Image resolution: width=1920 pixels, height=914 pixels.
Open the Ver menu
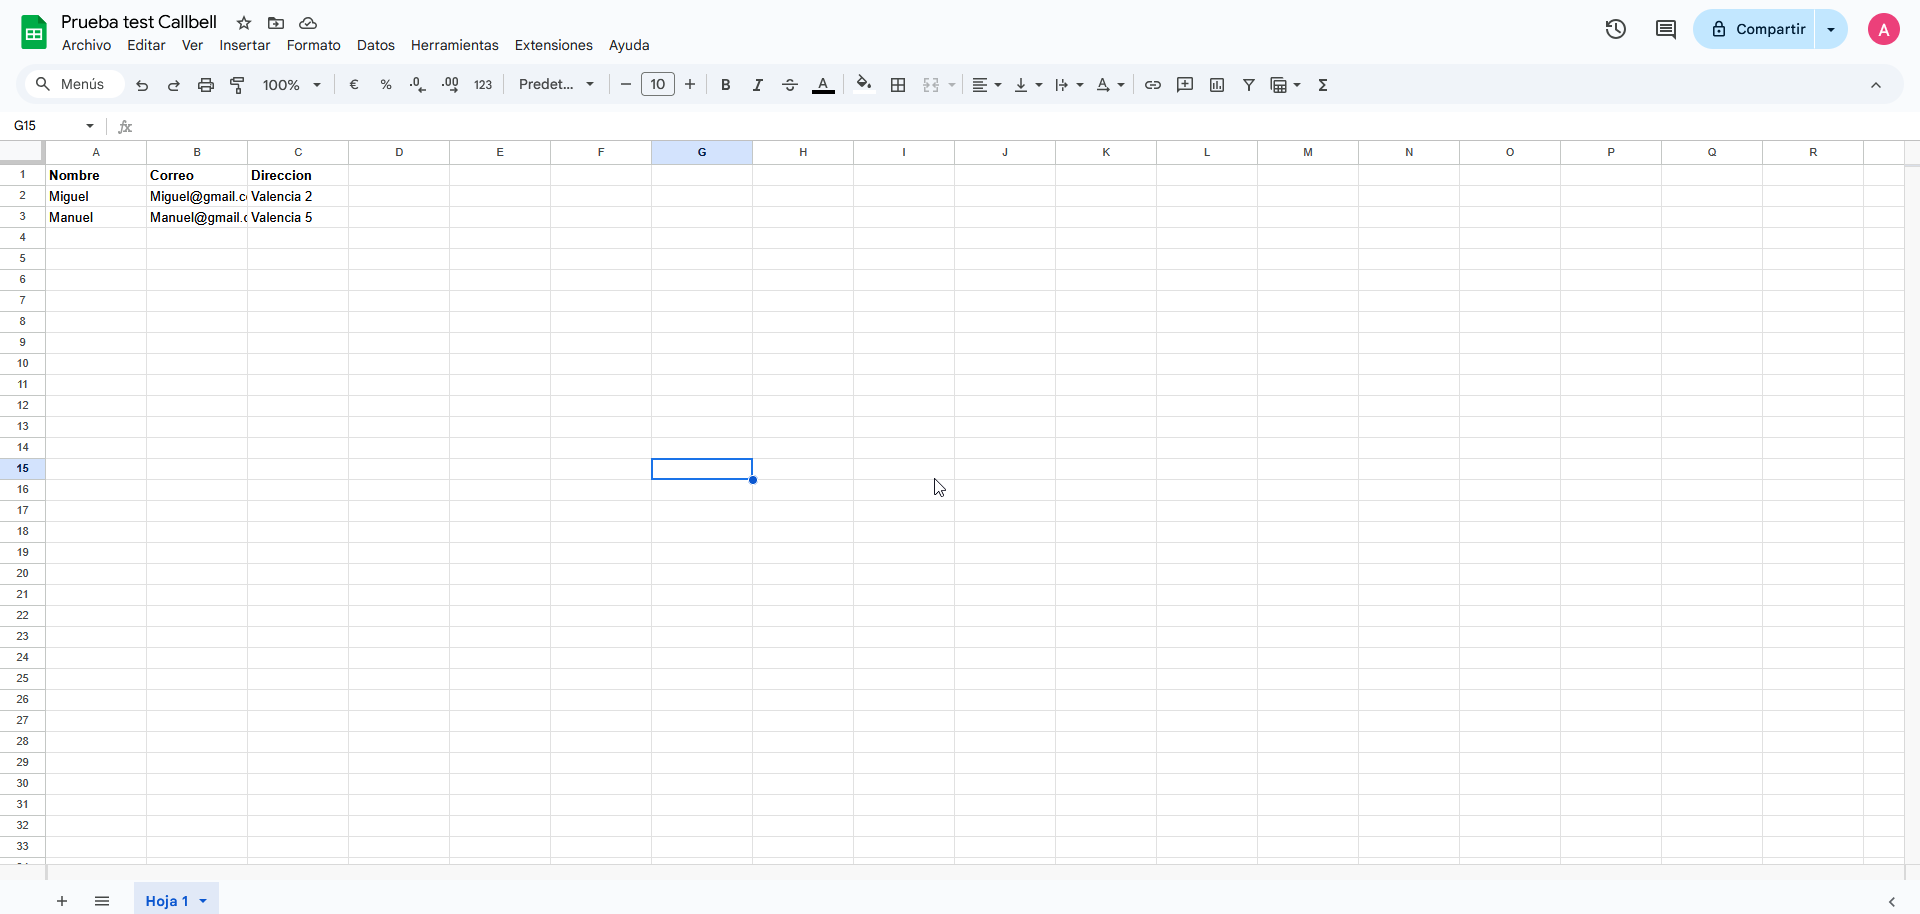(192, 45)
